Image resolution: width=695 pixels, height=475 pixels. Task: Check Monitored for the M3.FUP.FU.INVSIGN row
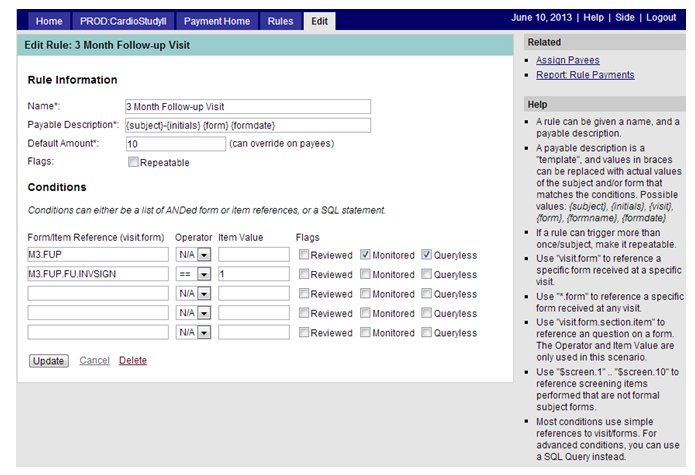coord(365,274)
